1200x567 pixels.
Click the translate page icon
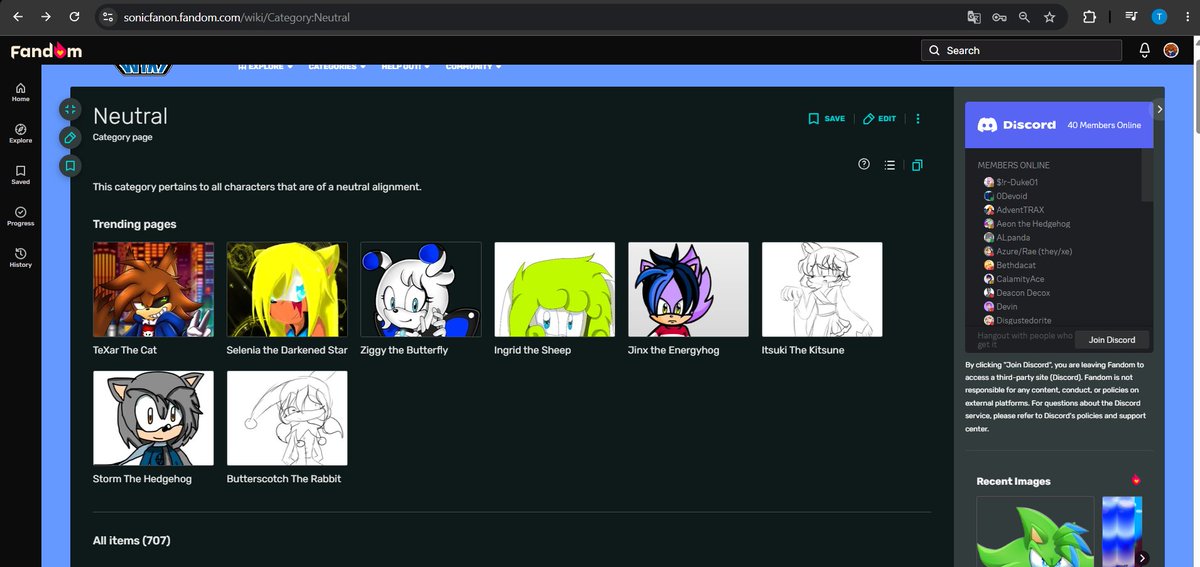point(973,17)
